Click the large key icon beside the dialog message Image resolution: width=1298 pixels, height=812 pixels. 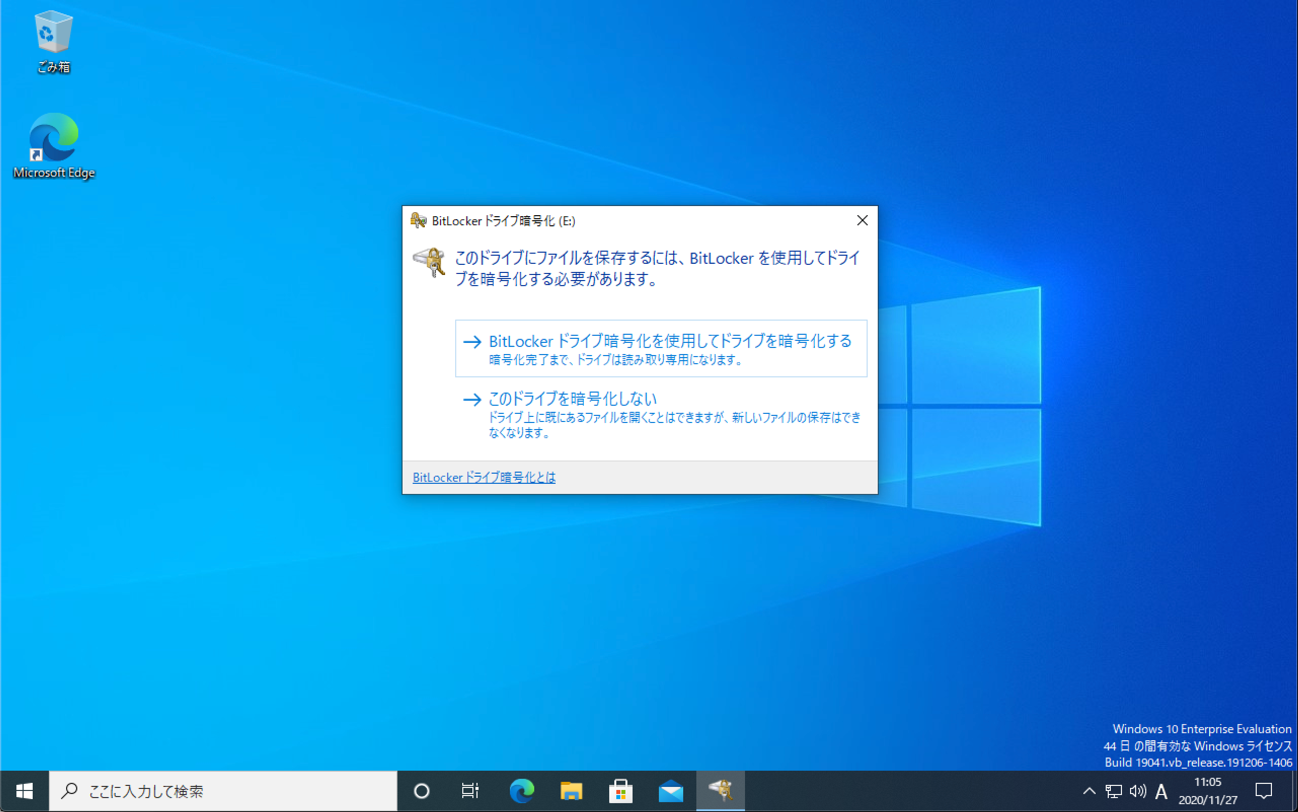(430, 262)
